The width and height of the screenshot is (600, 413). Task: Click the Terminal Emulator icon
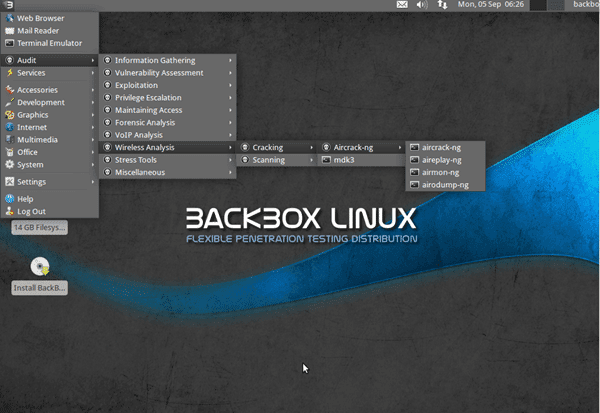[x=10, y=43]
